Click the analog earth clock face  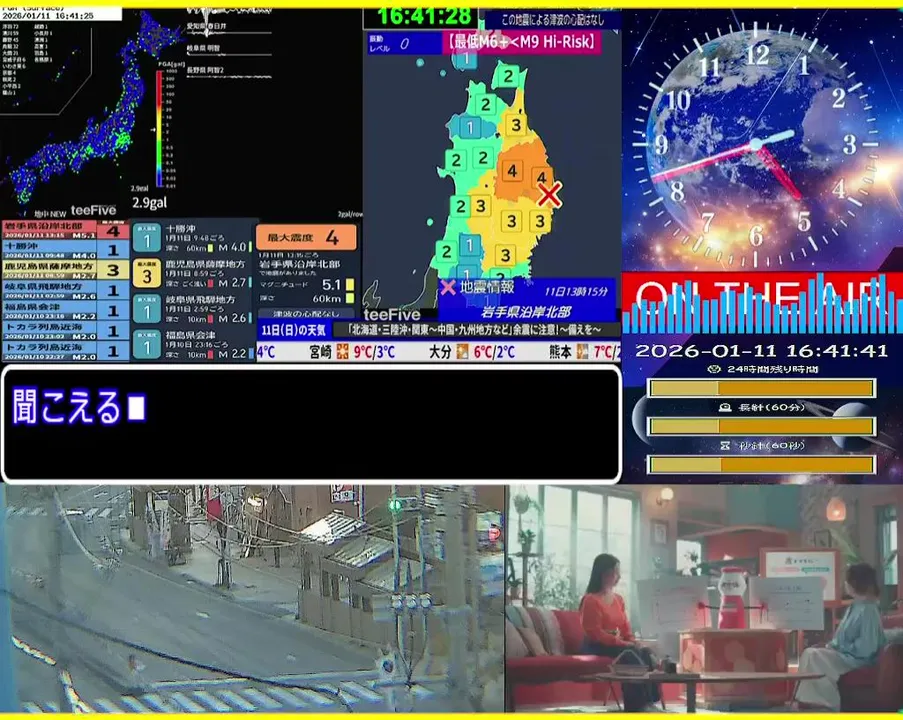[757, 144]
